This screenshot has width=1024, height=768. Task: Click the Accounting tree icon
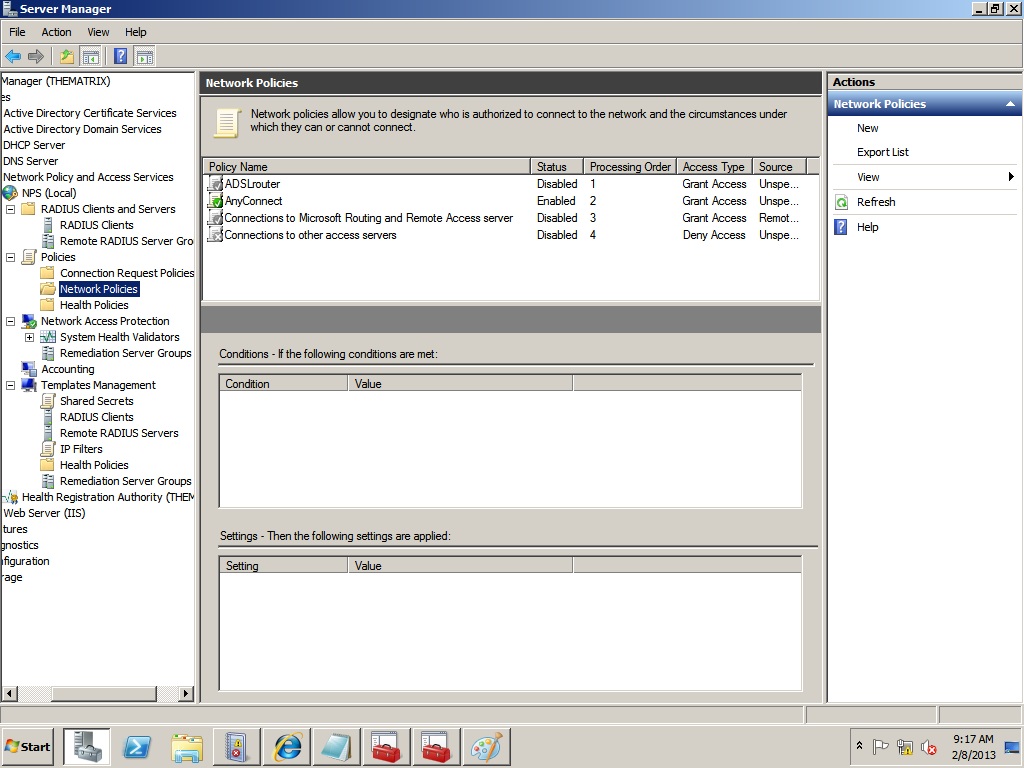(29, 370)
